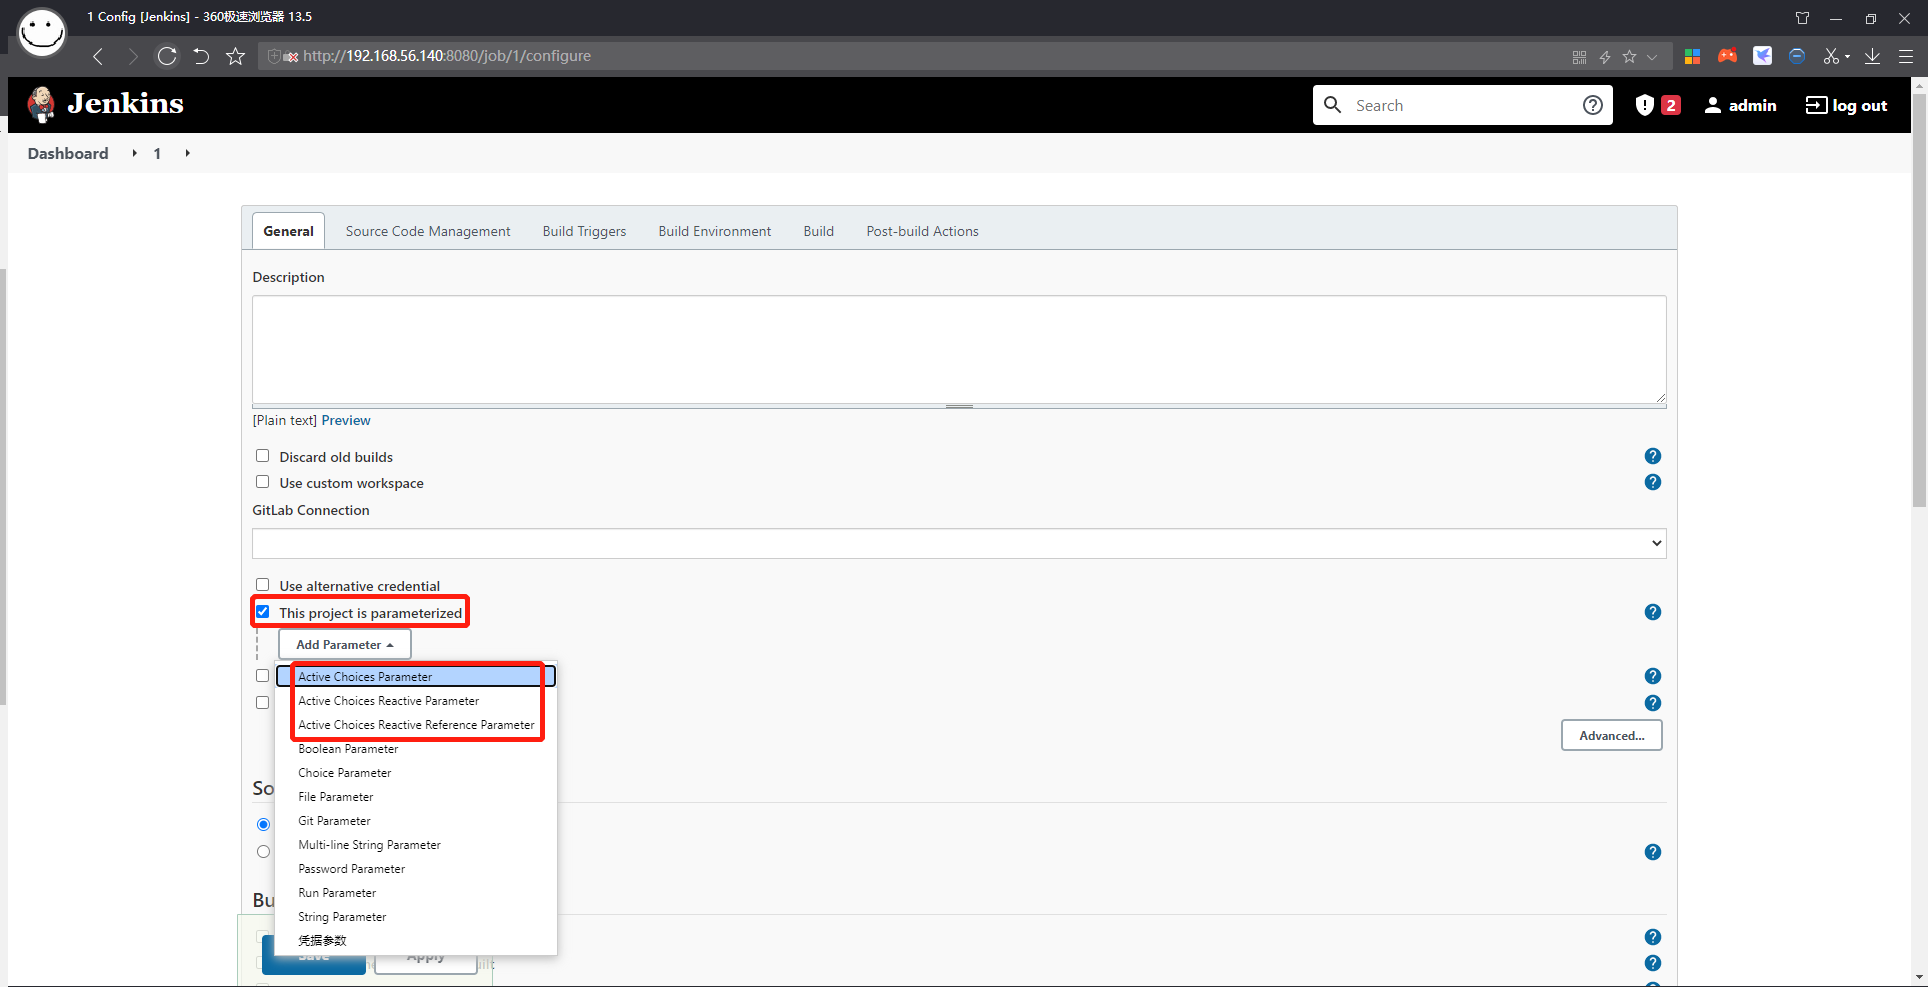
Task: Click the log out icon
Action: coord(1816,105)
